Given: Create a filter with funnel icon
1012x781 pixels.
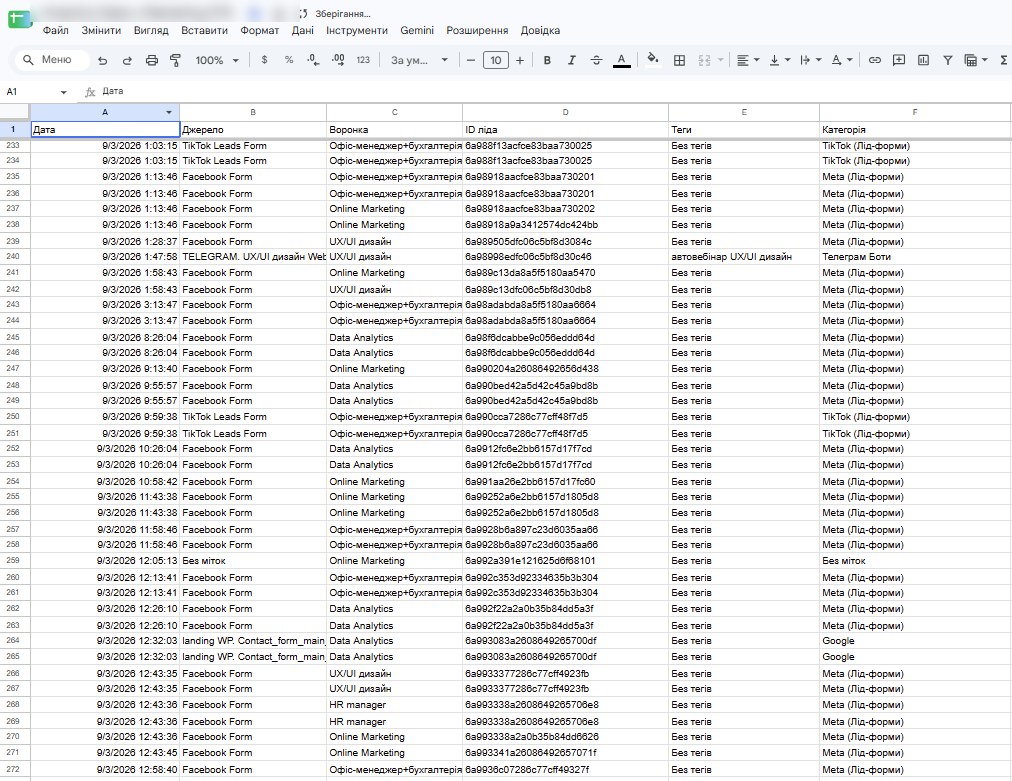Looking at the screenshot, I should (x=947, y=60).
